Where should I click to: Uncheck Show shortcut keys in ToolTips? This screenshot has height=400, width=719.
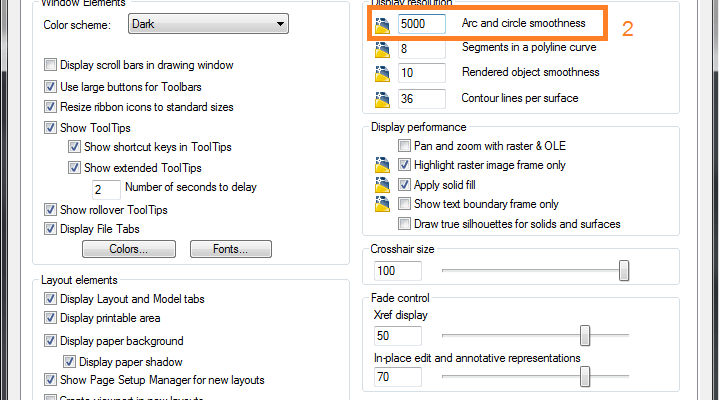74,147
